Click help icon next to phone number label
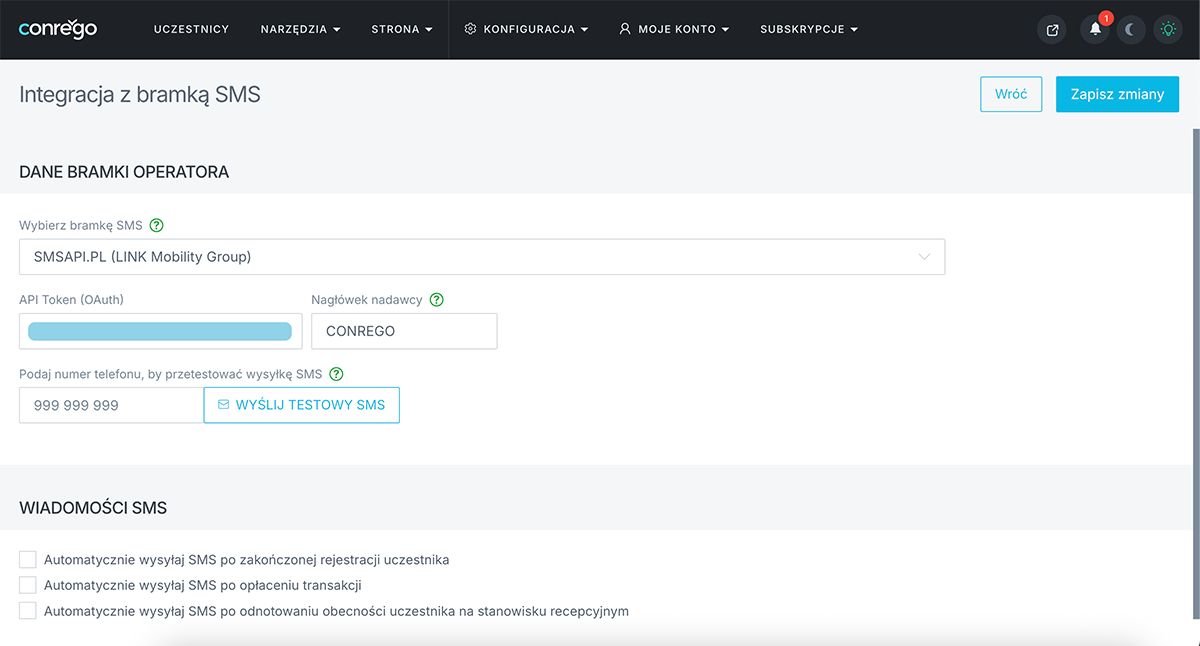This screenshot has width=1200, height=646. (x=336, y=374)
